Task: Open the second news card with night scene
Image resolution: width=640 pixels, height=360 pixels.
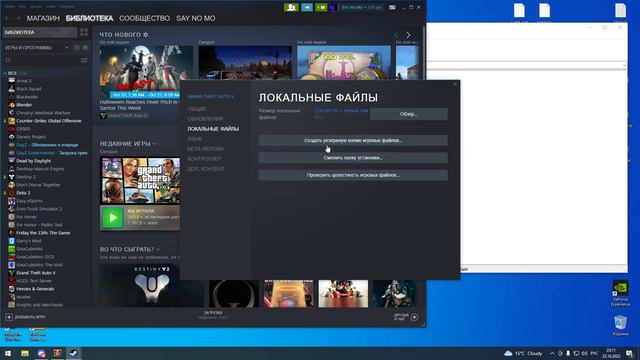Action: point(245,62)
